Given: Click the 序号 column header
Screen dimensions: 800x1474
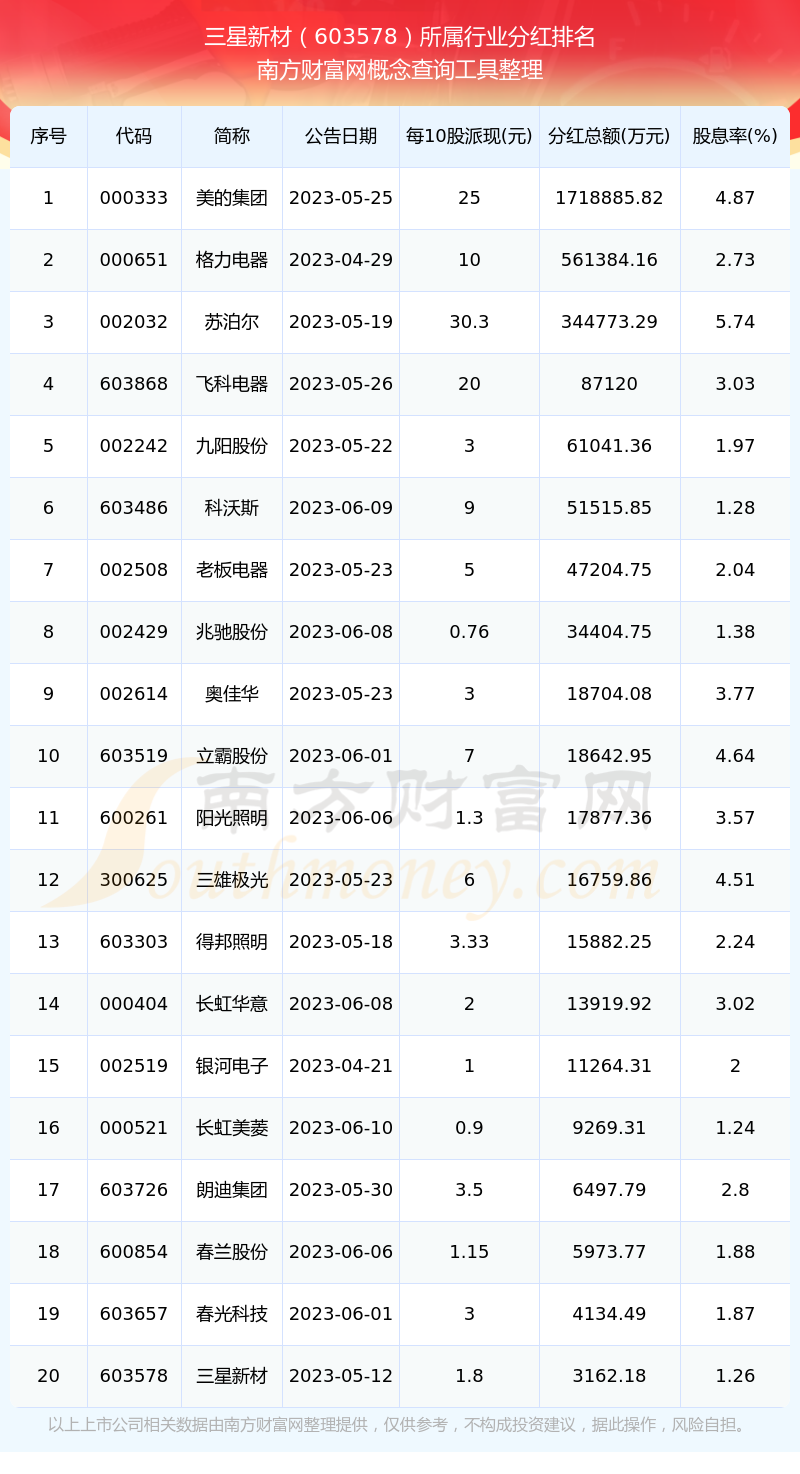Looking at the screenshot, I should [48, 136].
